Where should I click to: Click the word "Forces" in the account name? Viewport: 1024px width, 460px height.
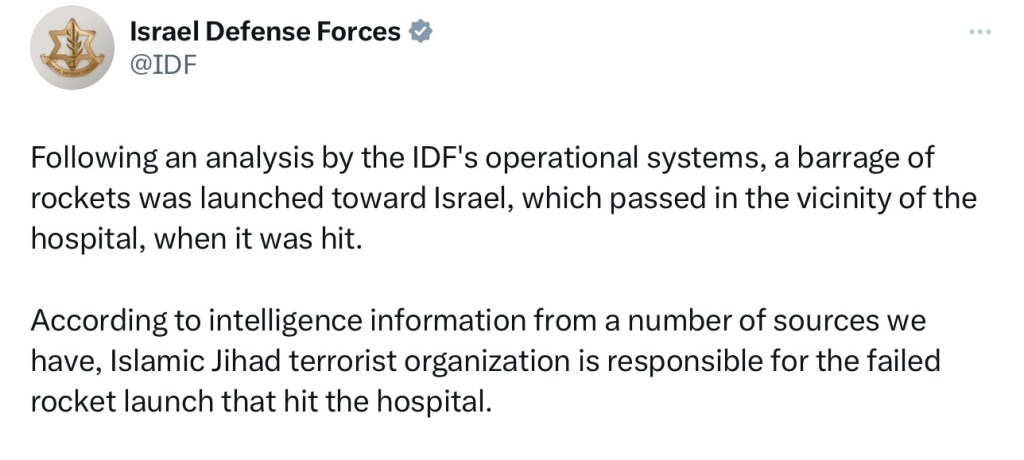(x=362, y=32)
